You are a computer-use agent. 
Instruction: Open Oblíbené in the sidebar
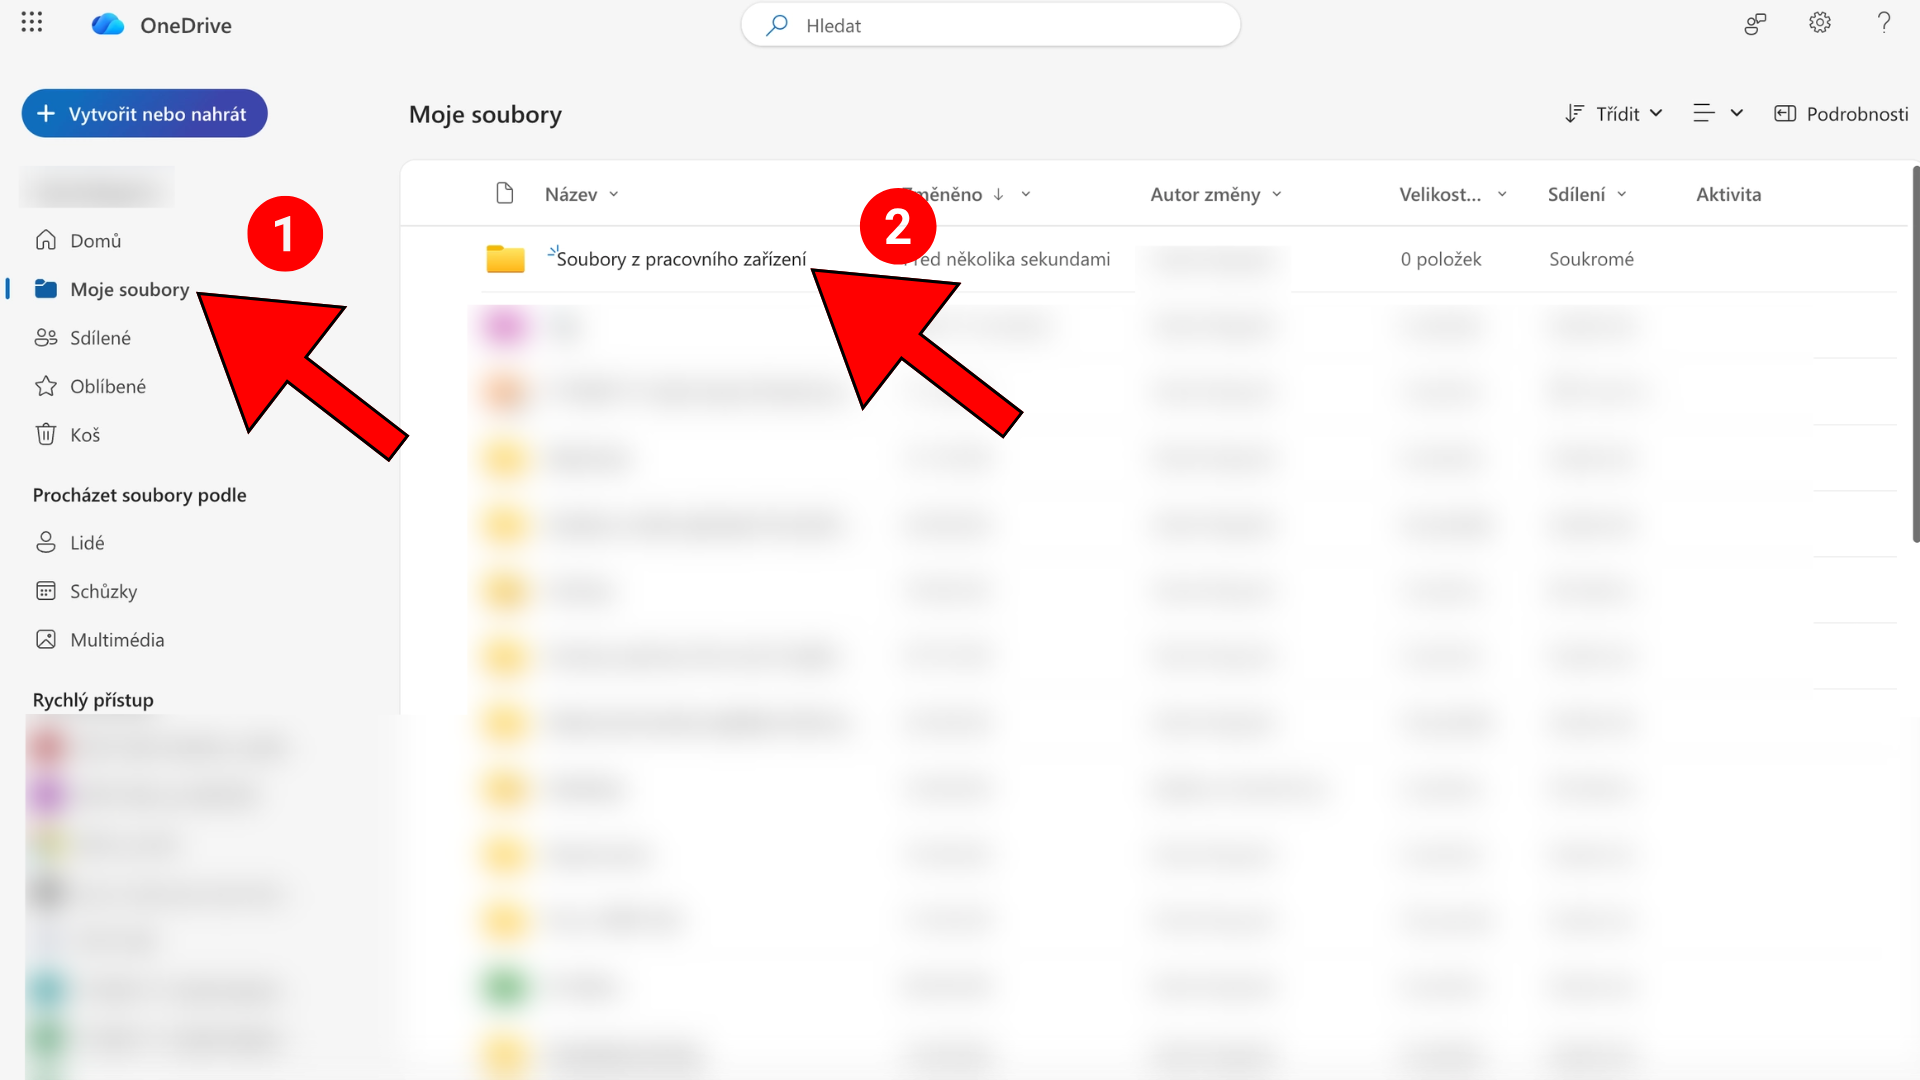[90, 387]
